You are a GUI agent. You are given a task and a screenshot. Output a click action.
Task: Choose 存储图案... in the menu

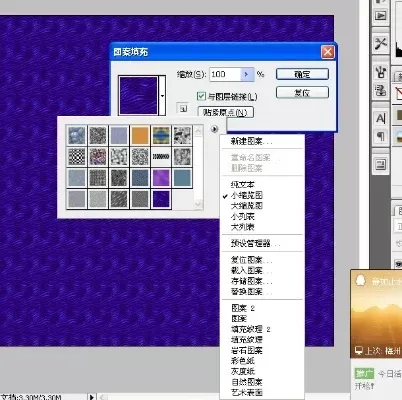point(252,281)
